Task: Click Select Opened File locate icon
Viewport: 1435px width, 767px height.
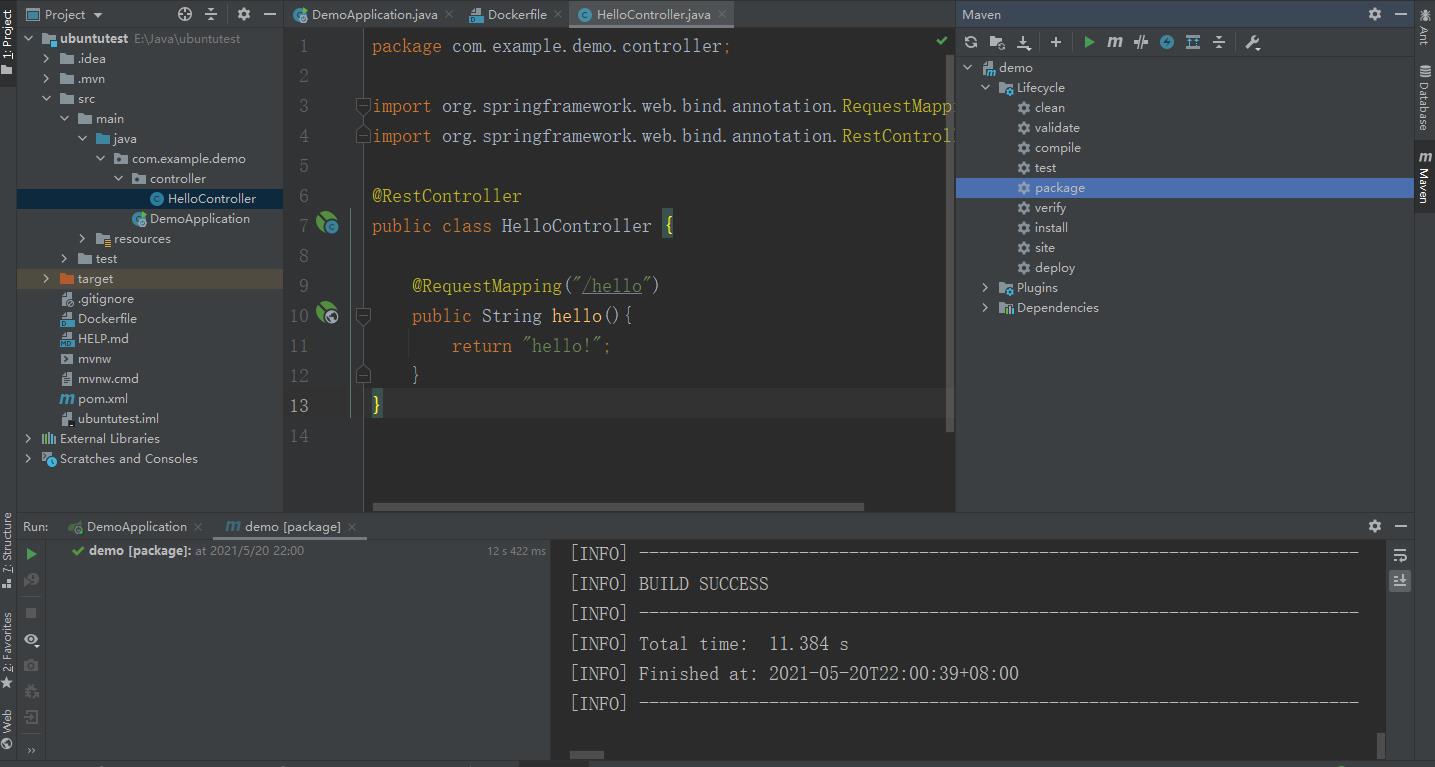Action: click(x=184, y=14)
